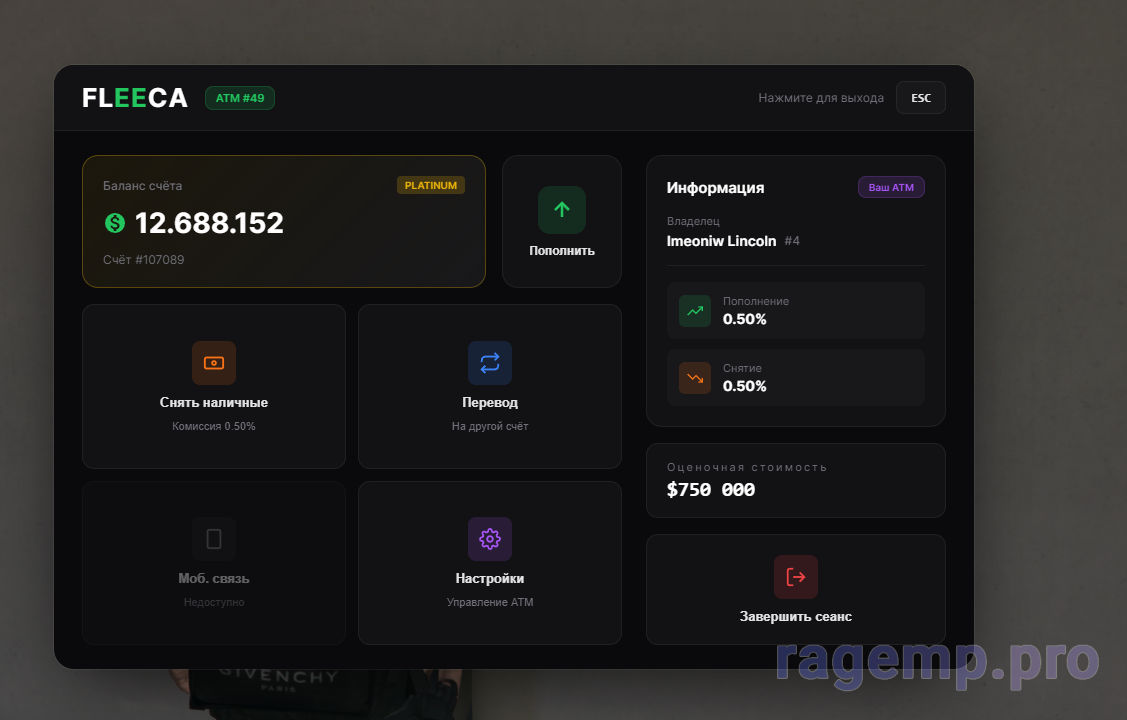The height and width of the screenshot is (720, 1127).
Task: Click the red end session exit icon
Action: [x=795, y=577]
